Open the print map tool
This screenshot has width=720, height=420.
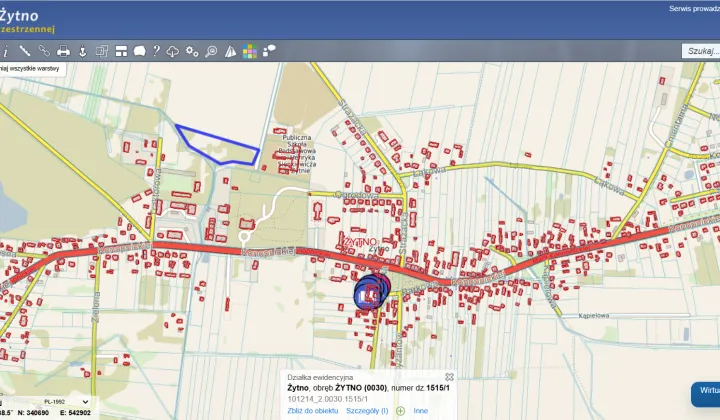pos(63,51)
